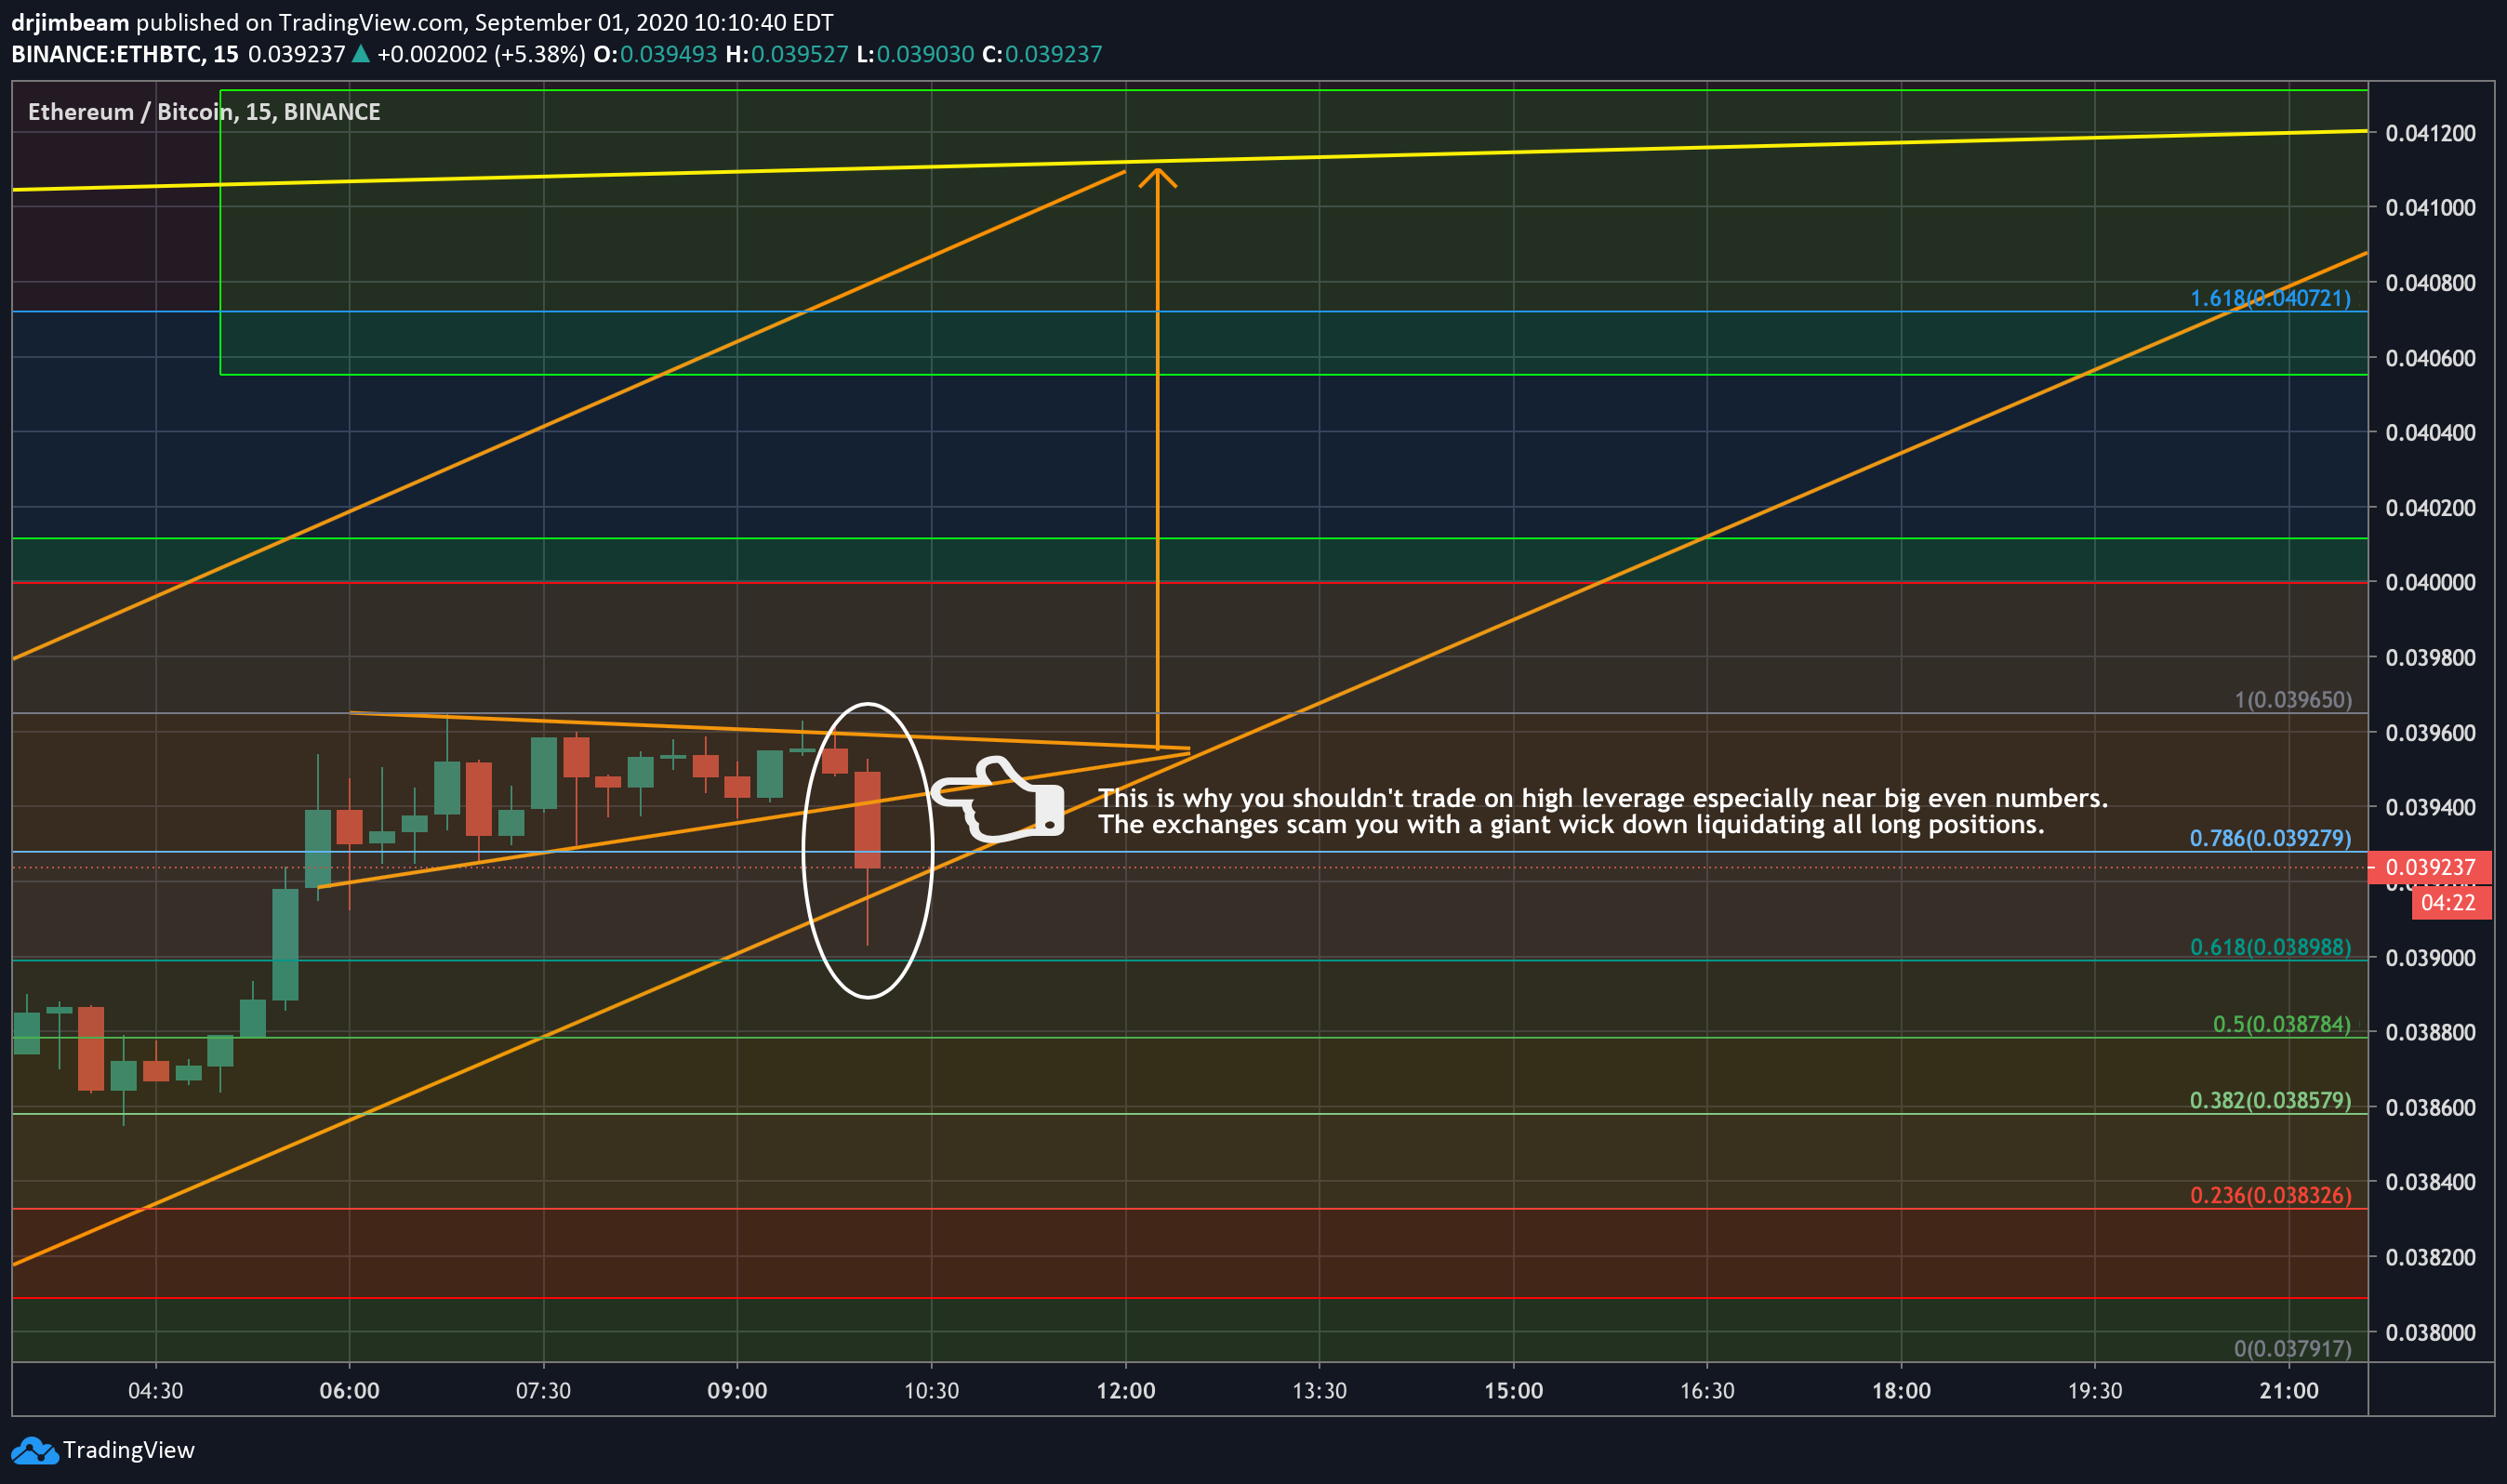Click the high value H:0.039527 in header
Image resolution: width=2507 pixels, height=1484 pixels.
point(787,54)
